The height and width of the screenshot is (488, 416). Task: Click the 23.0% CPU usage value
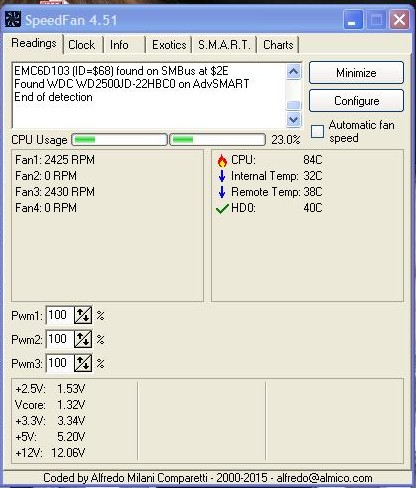click(x=286, y=140)
